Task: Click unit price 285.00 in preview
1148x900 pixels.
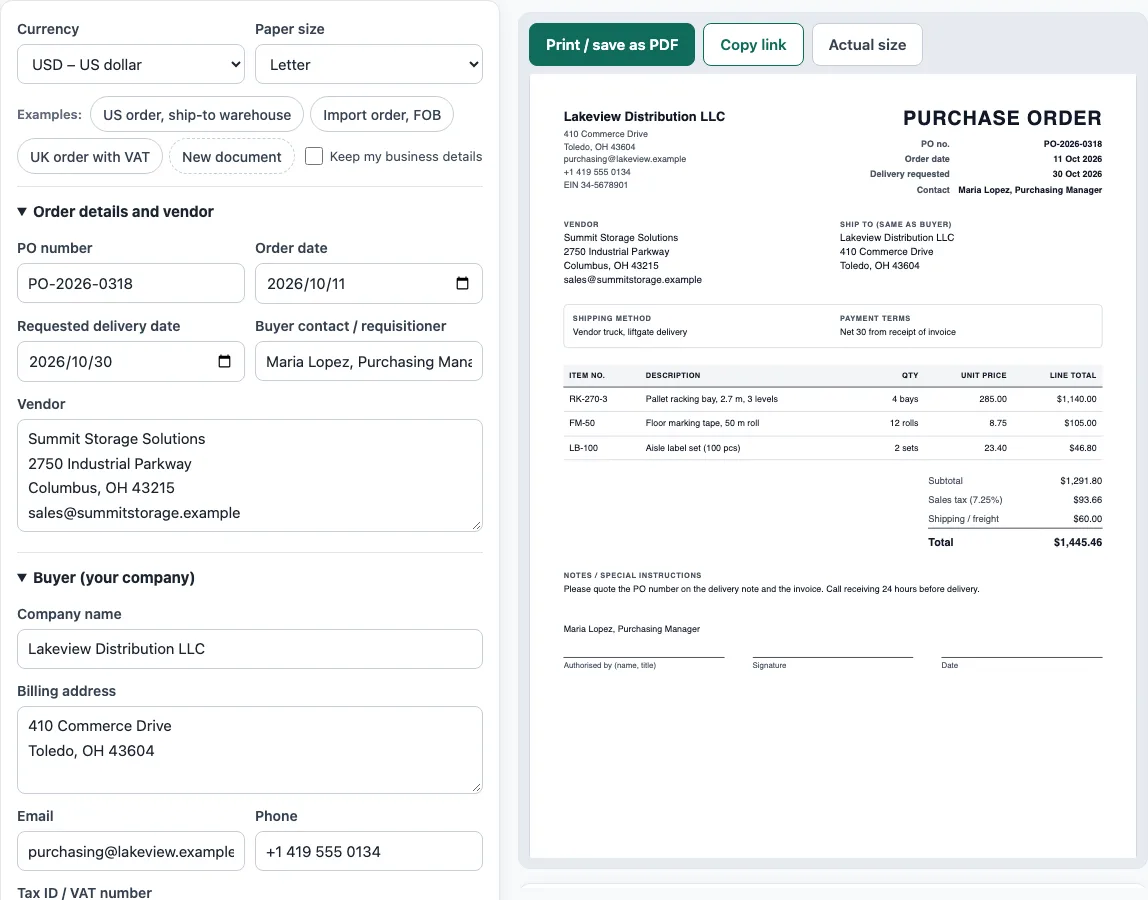Action: pyautogui.click(x=993, y=399)
